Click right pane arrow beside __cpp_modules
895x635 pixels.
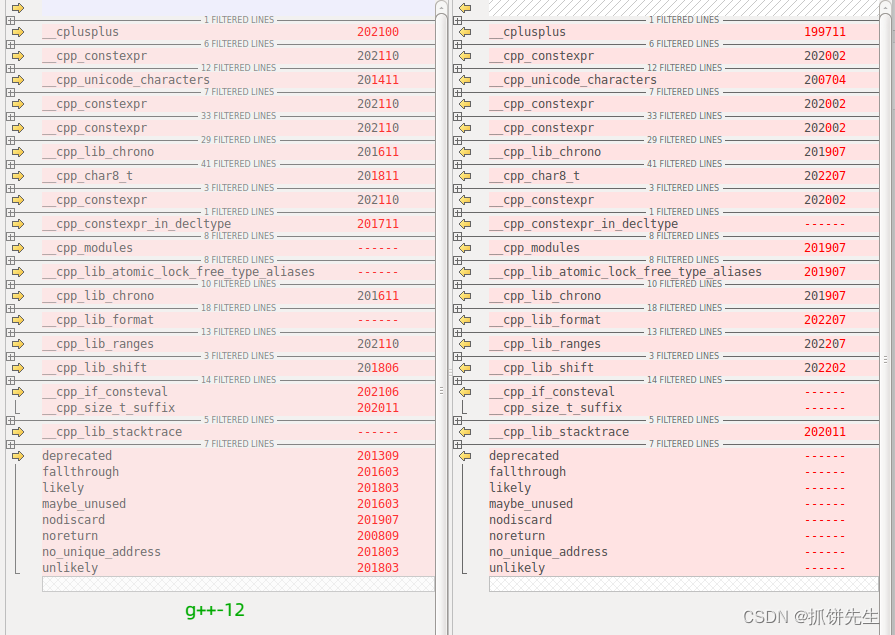pos(465,248)
